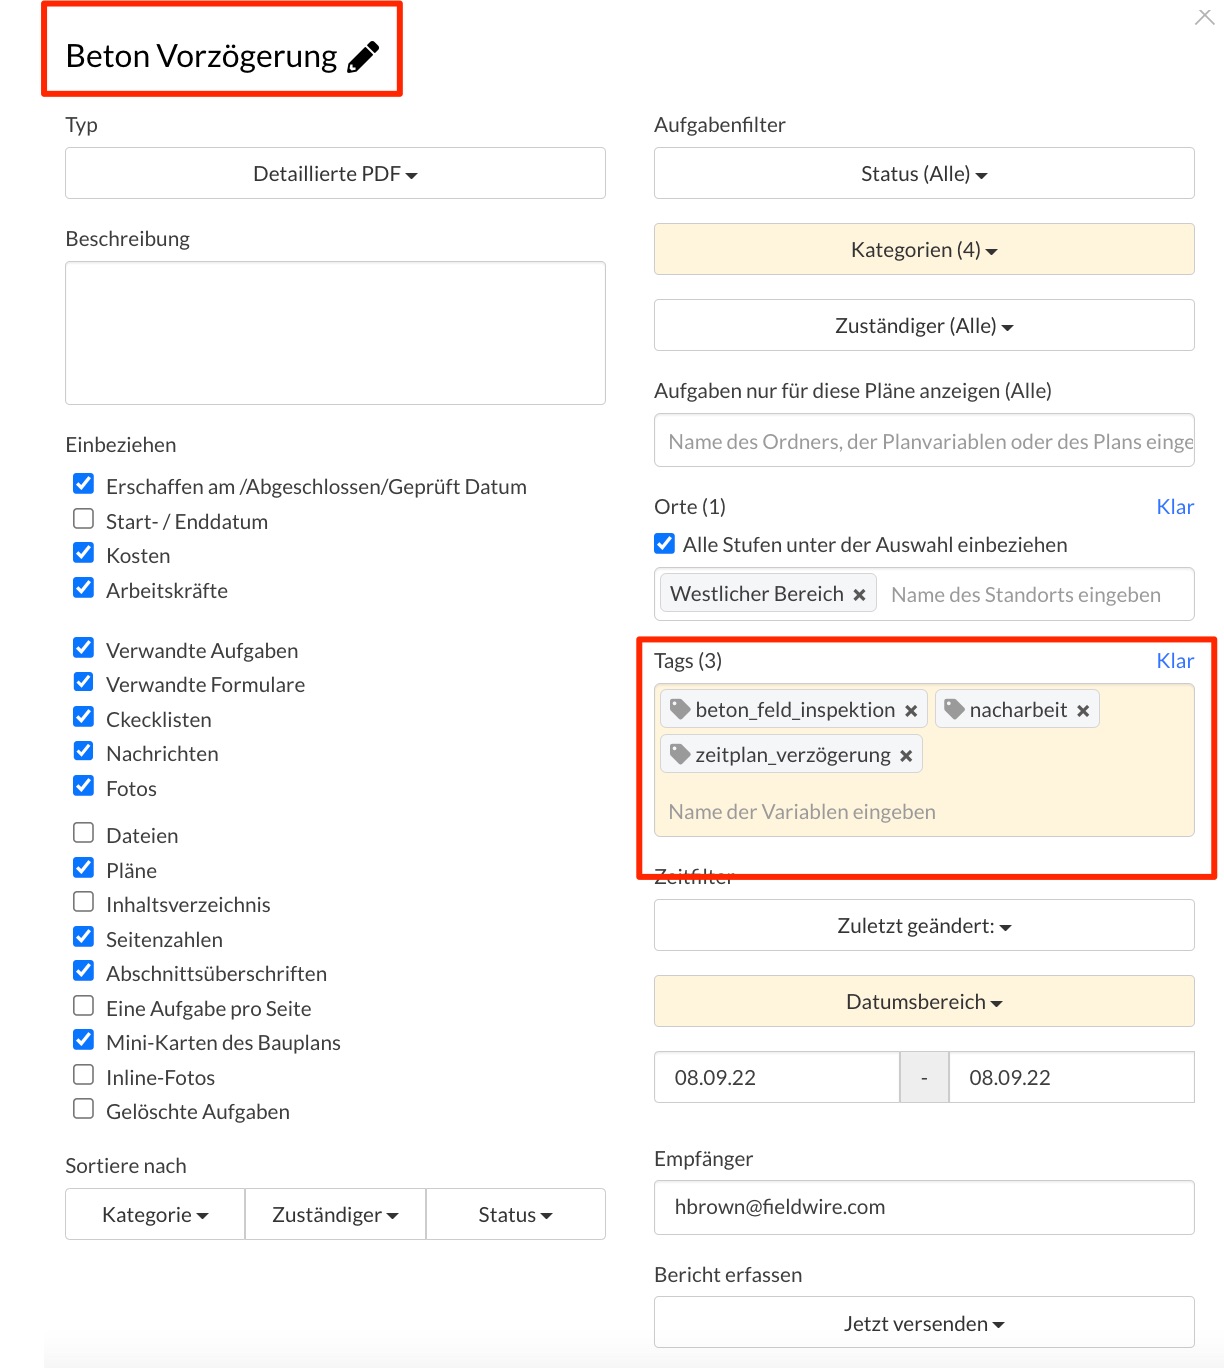Click the Beschreibung text area
Image resolution: width=1224 pixels, height=1368 pixels.
pyautogui.click(x=335, y=333)
